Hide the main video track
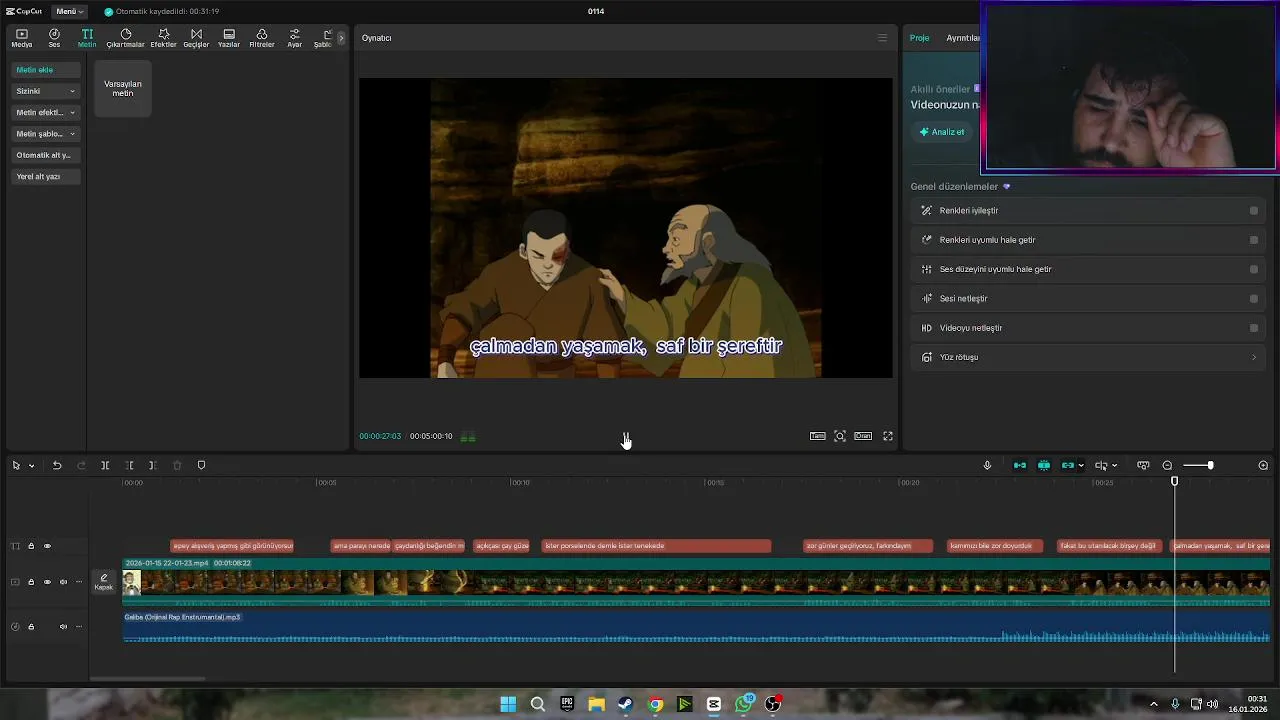Screen dimensions: 1280x720 (47, 582)
